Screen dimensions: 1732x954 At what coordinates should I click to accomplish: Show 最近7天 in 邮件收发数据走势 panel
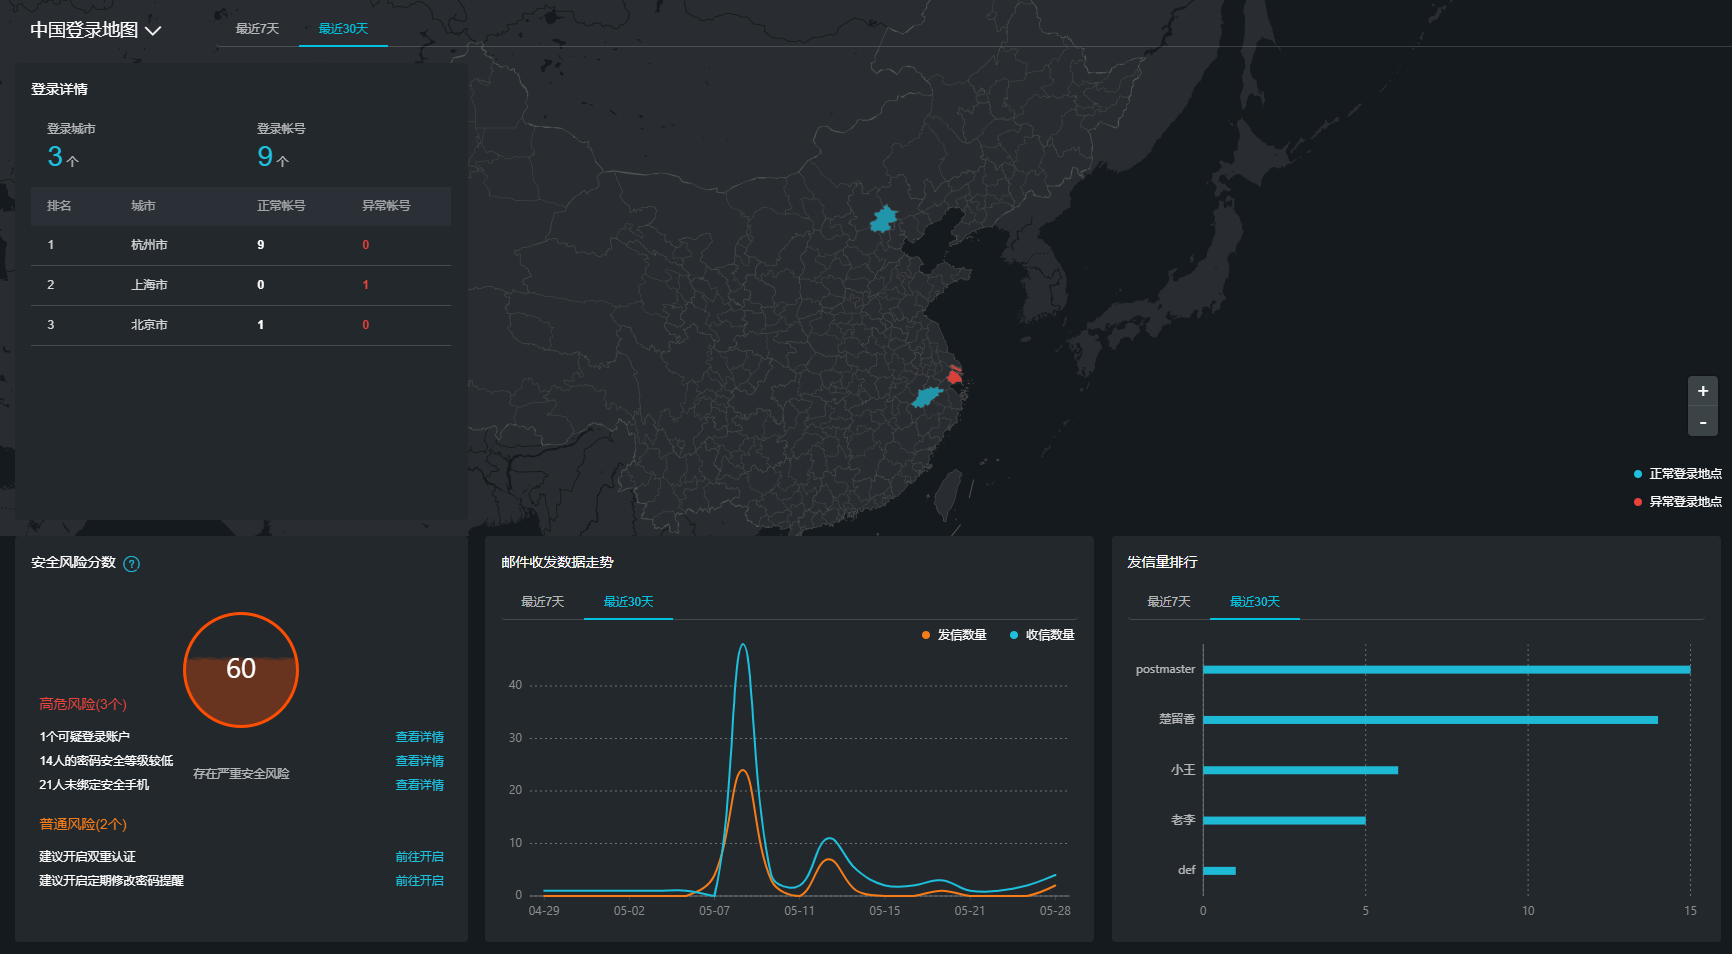542,602
